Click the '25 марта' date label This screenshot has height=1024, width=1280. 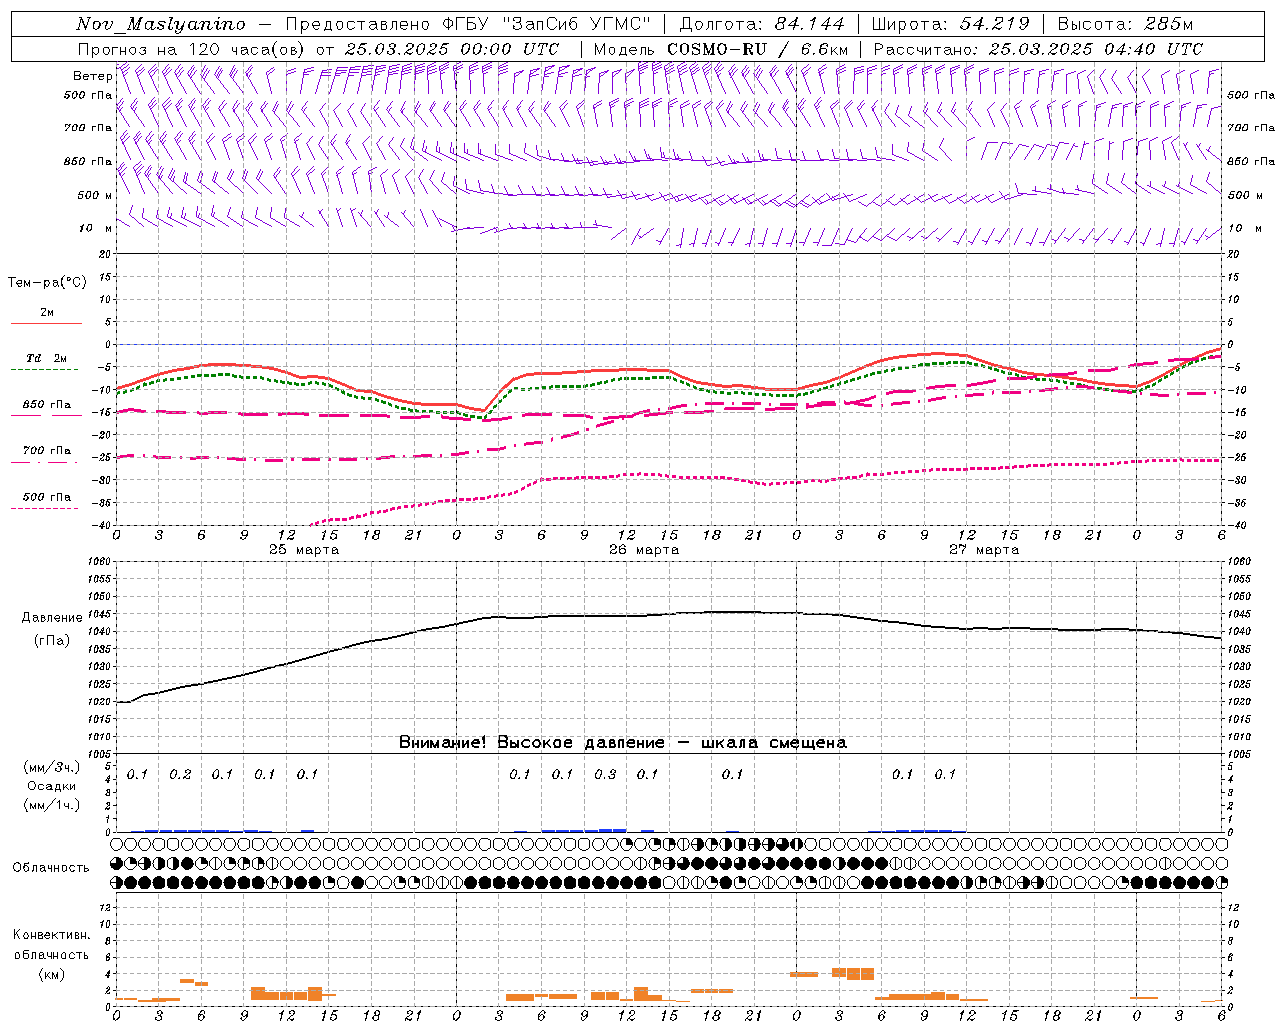(x=304, y=550)
